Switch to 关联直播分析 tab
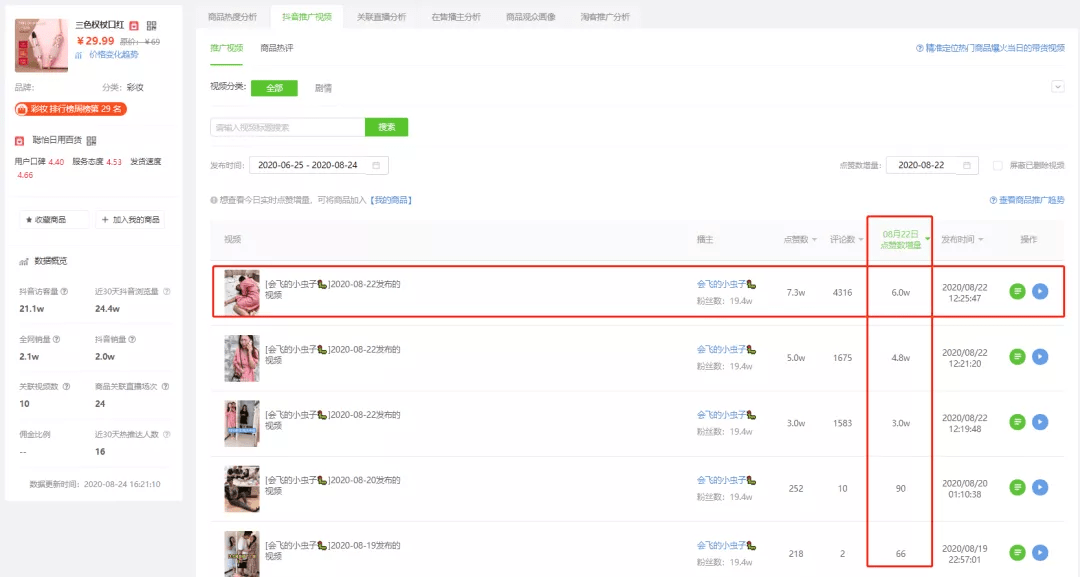Screen dimensions: 1080x577 click(x=381, y=17)
